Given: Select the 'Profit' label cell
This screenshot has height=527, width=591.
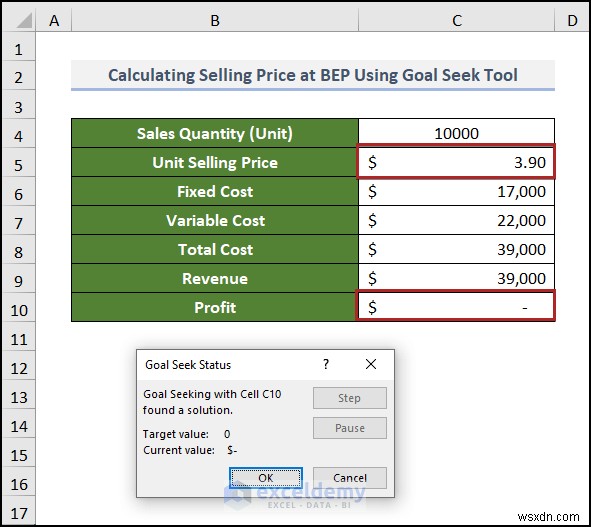Looking at the screenshot, I should point(215,307).
